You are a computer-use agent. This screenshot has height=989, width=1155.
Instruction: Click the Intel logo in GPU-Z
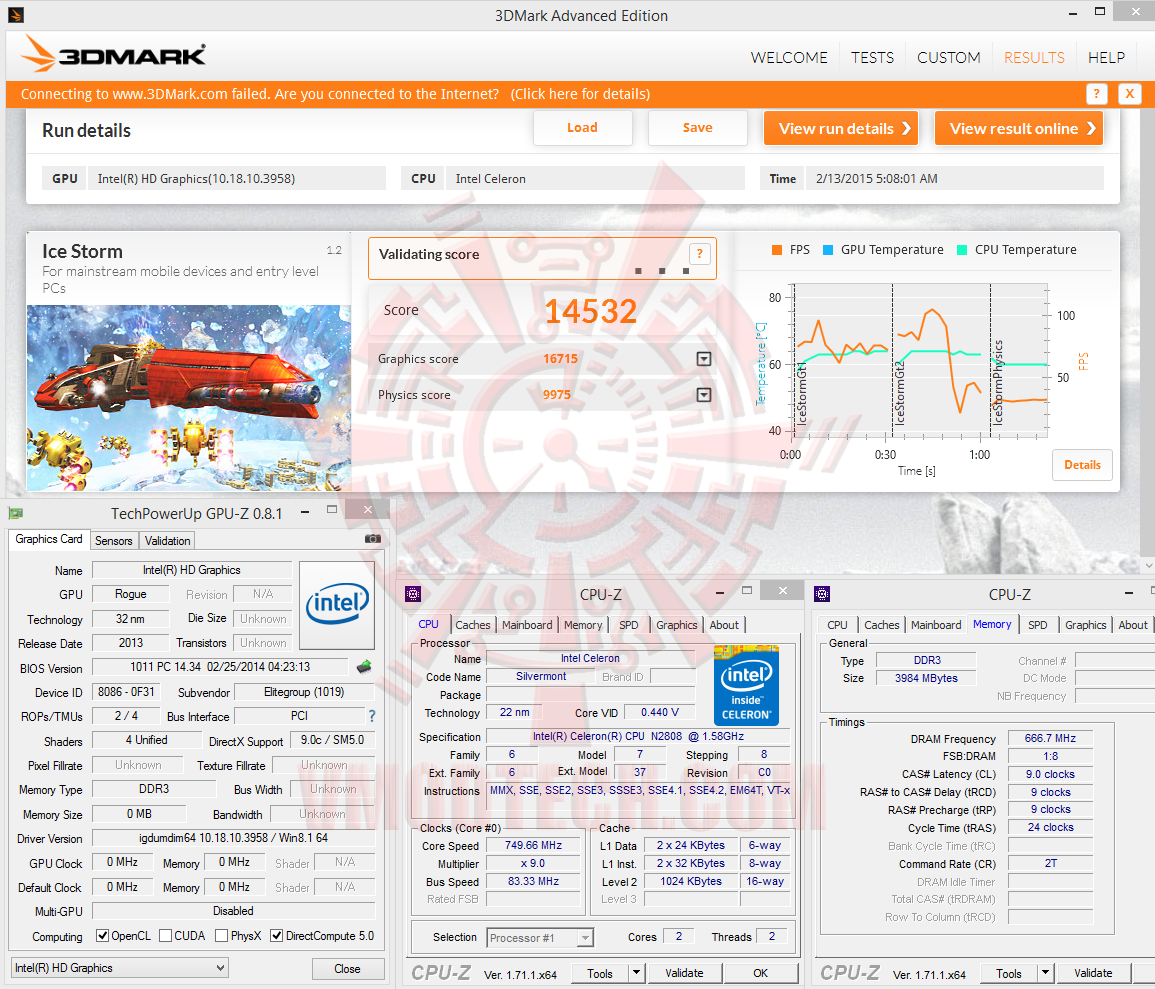coord(337,605)
